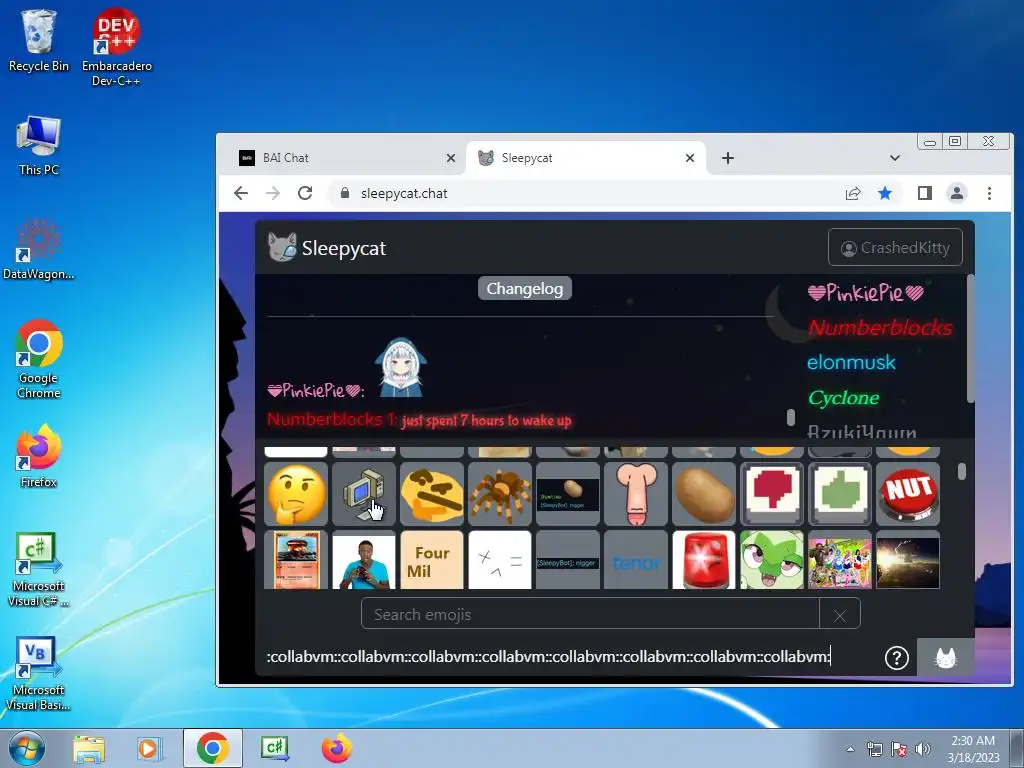Select elonmusk in the user list
Image resolution: width=1024 pixels, height=768 pixels.
[x=851, y=362]
